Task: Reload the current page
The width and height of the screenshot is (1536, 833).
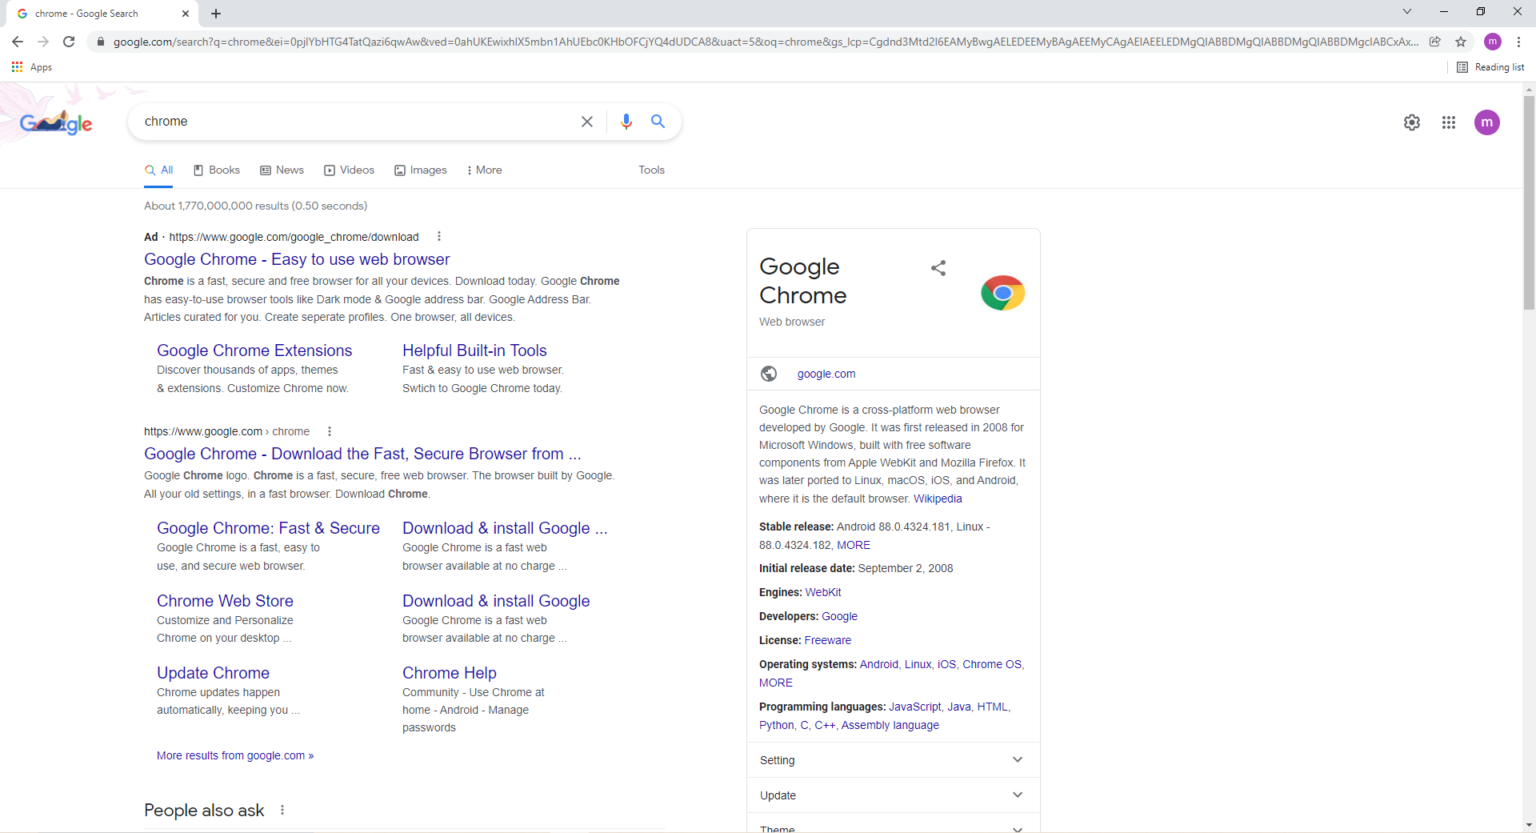Action: point(68,42)
